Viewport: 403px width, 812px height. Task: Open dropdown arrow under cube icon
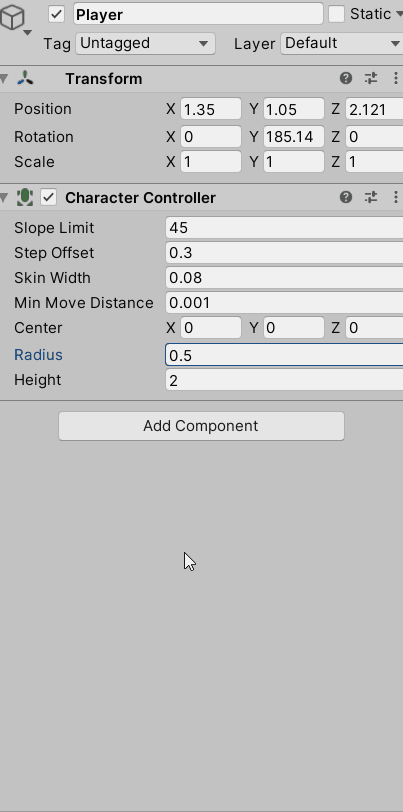pos(27,33)
